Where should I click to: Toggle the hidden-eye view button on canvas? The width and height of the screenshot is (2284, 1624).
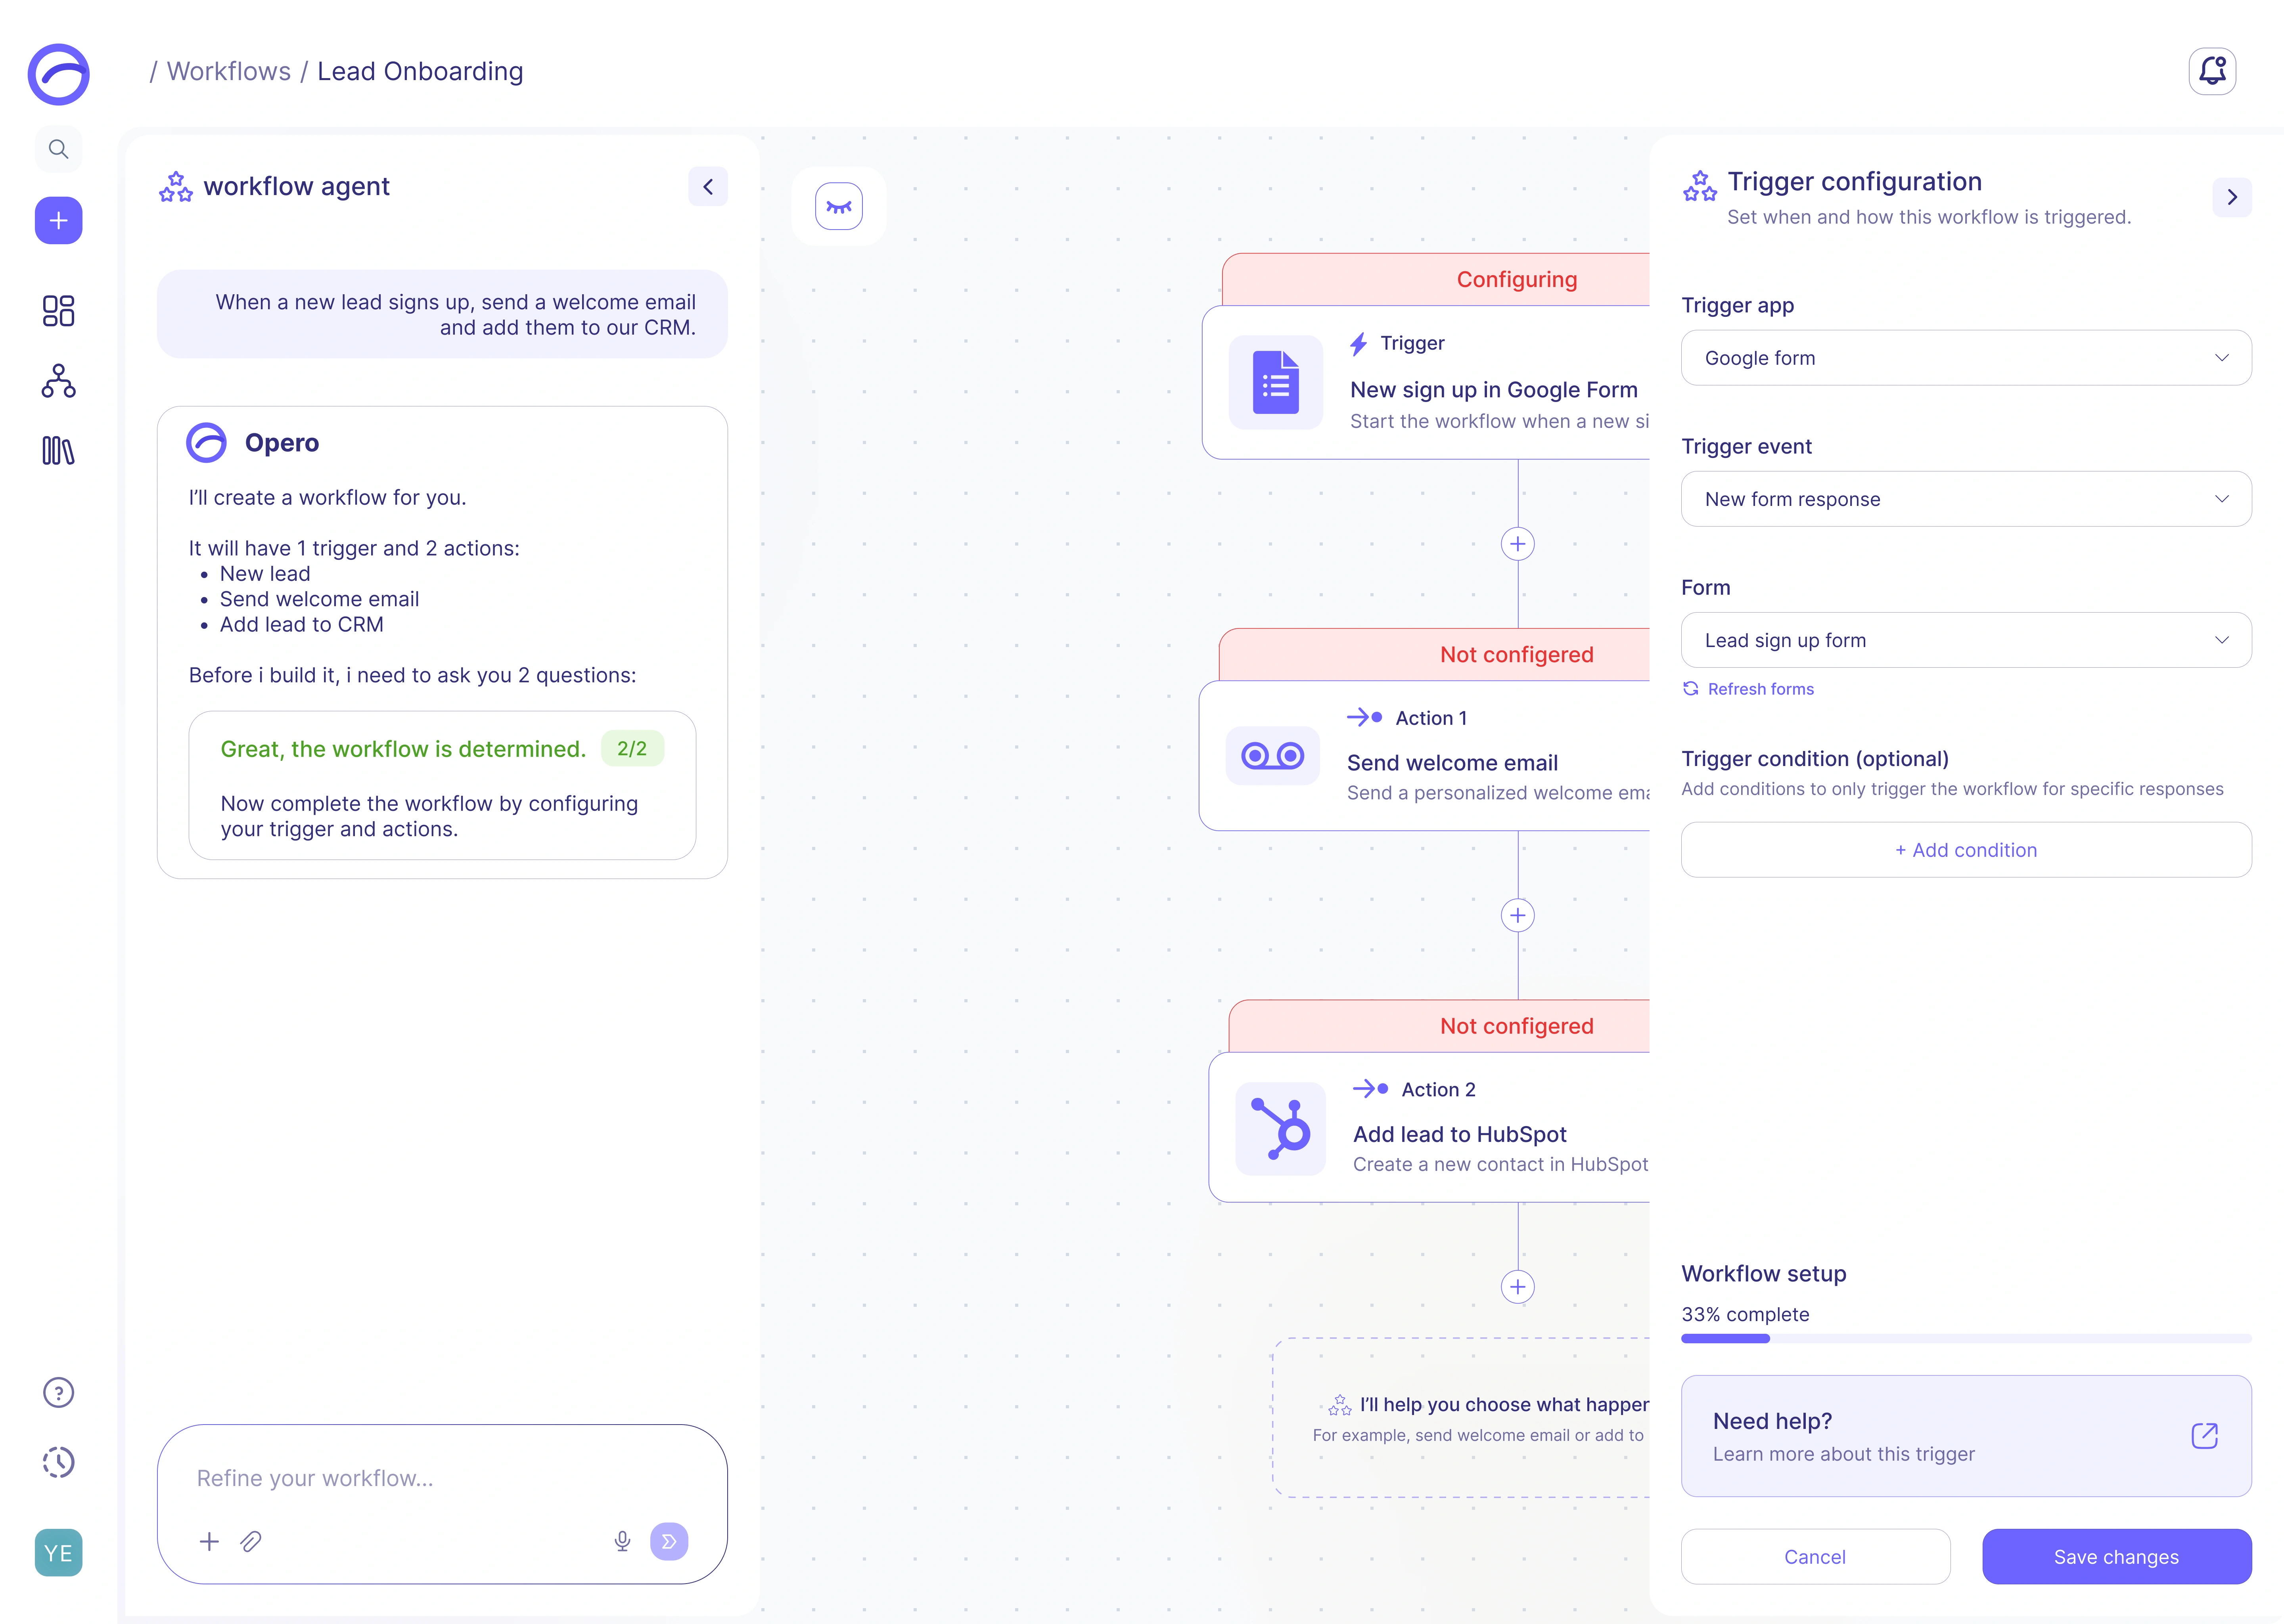839,206
